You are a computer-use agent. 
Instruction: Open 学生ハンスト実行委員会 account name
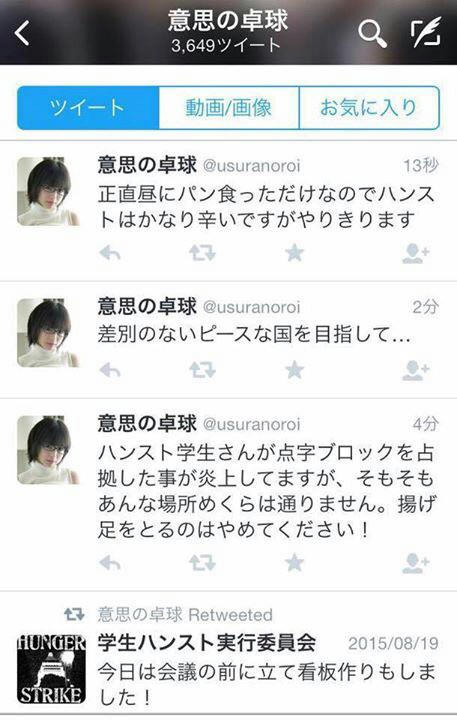point(207,642)
